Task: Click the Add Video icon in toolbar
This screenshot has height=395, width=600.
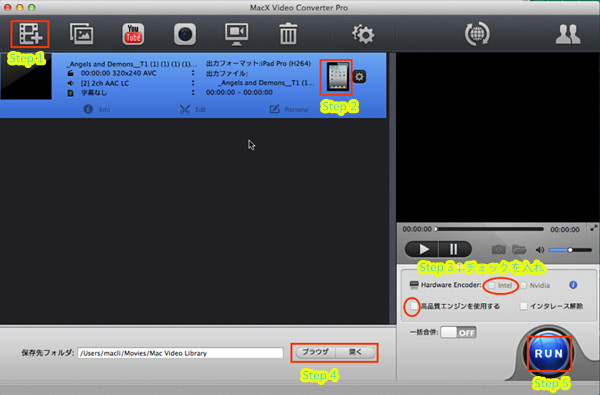Action: [x=30, y=34]
